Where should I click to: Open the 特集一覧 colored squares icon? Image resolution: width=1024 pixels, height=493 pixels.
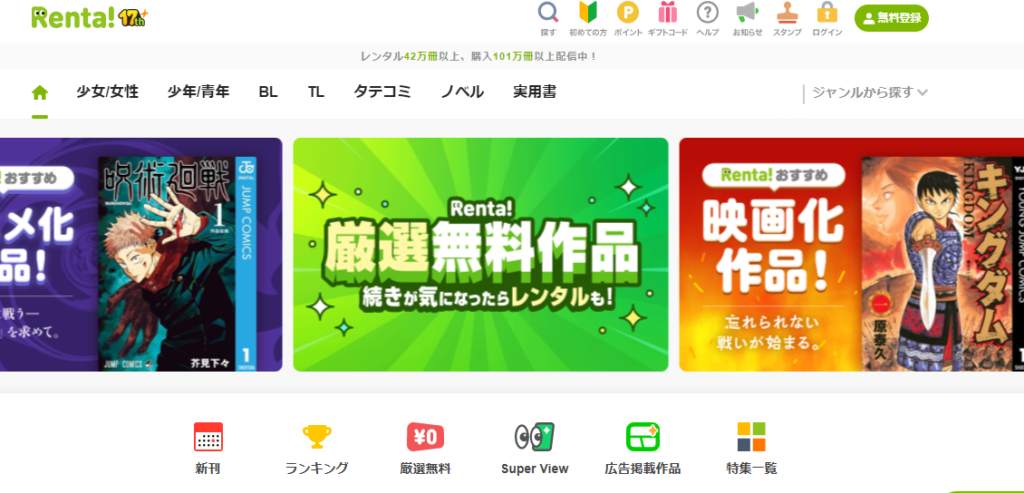[751, 437]
